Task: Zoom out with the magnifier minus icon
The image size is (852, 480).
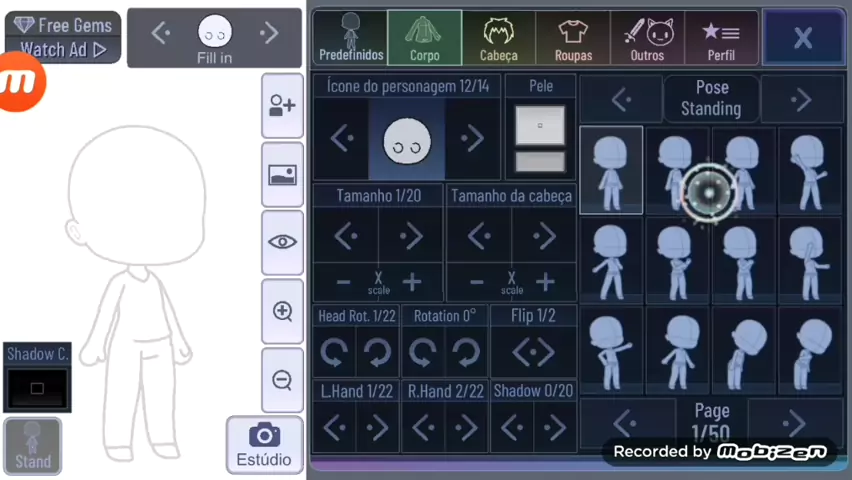Action: click(282, 380)
